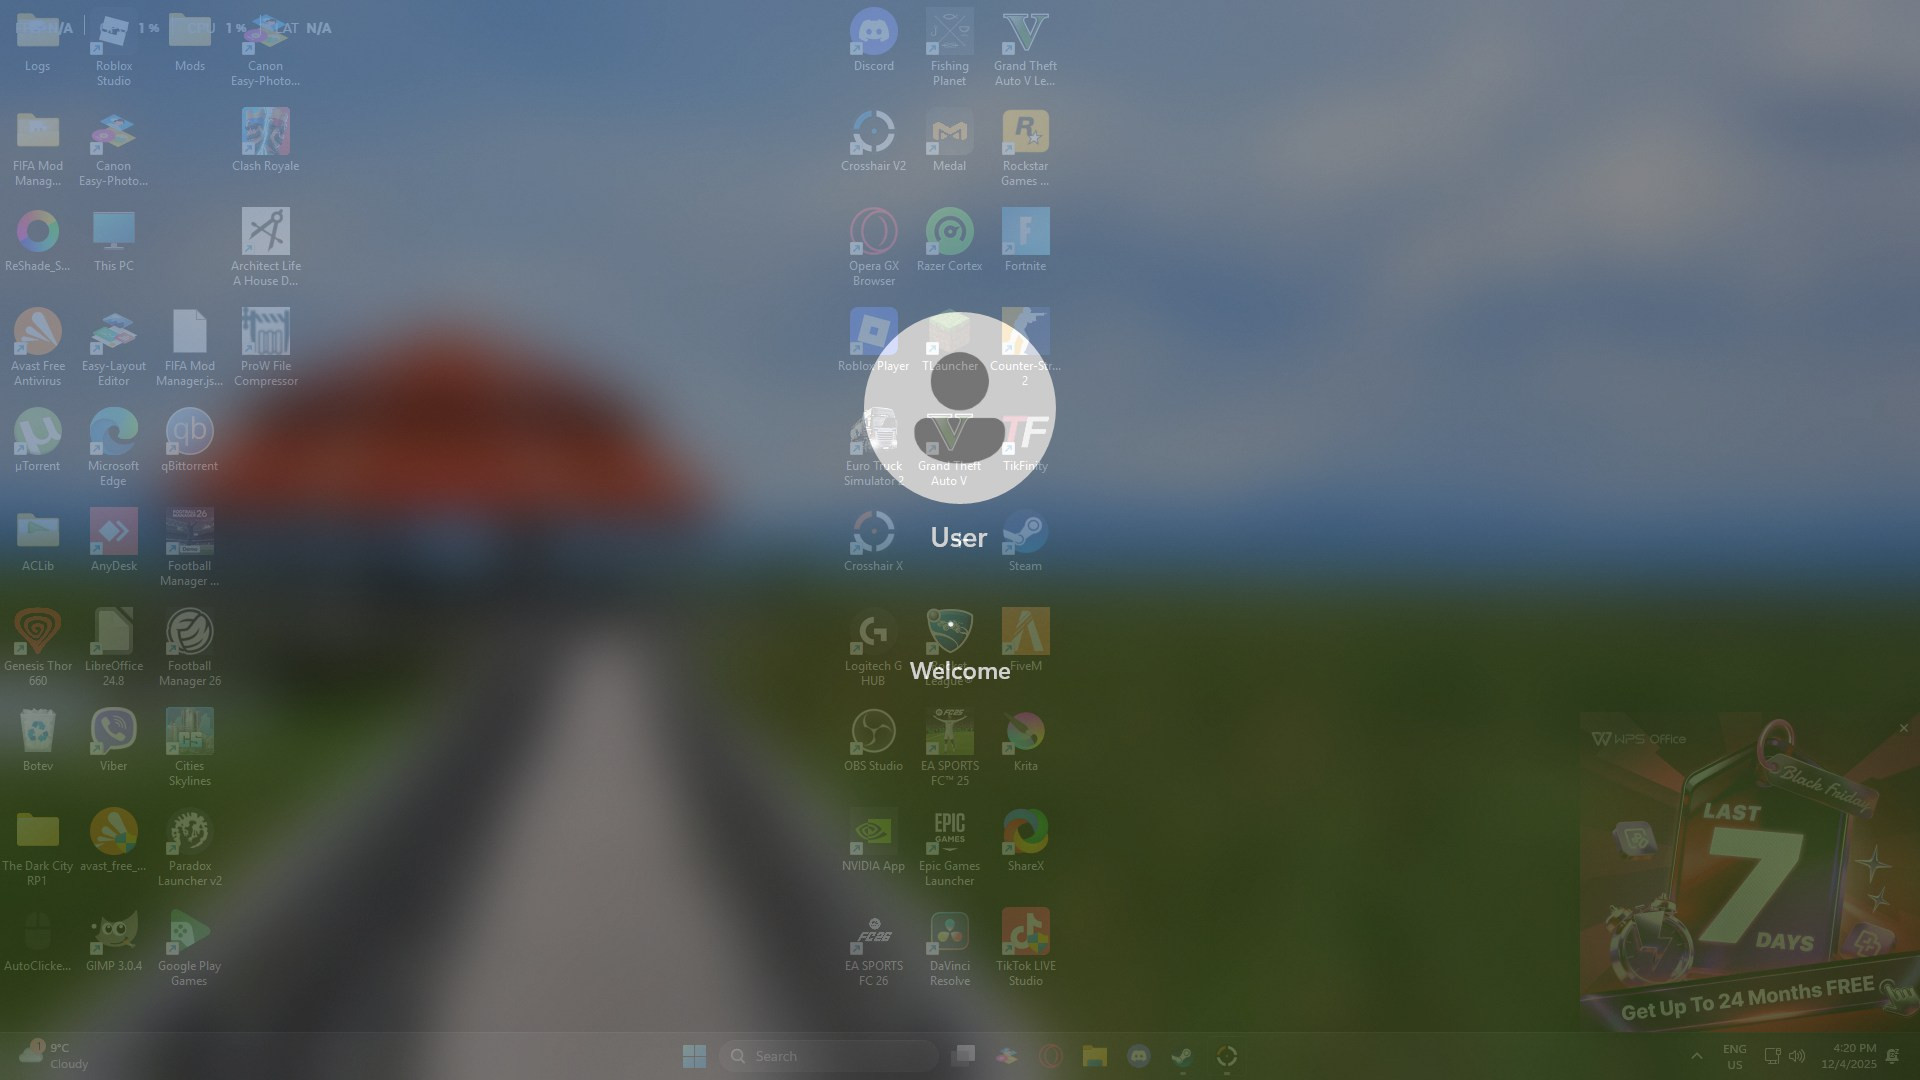Open TikTok LIVE Studio icon
The image size is (1920, 1080).
[1025, 933]
